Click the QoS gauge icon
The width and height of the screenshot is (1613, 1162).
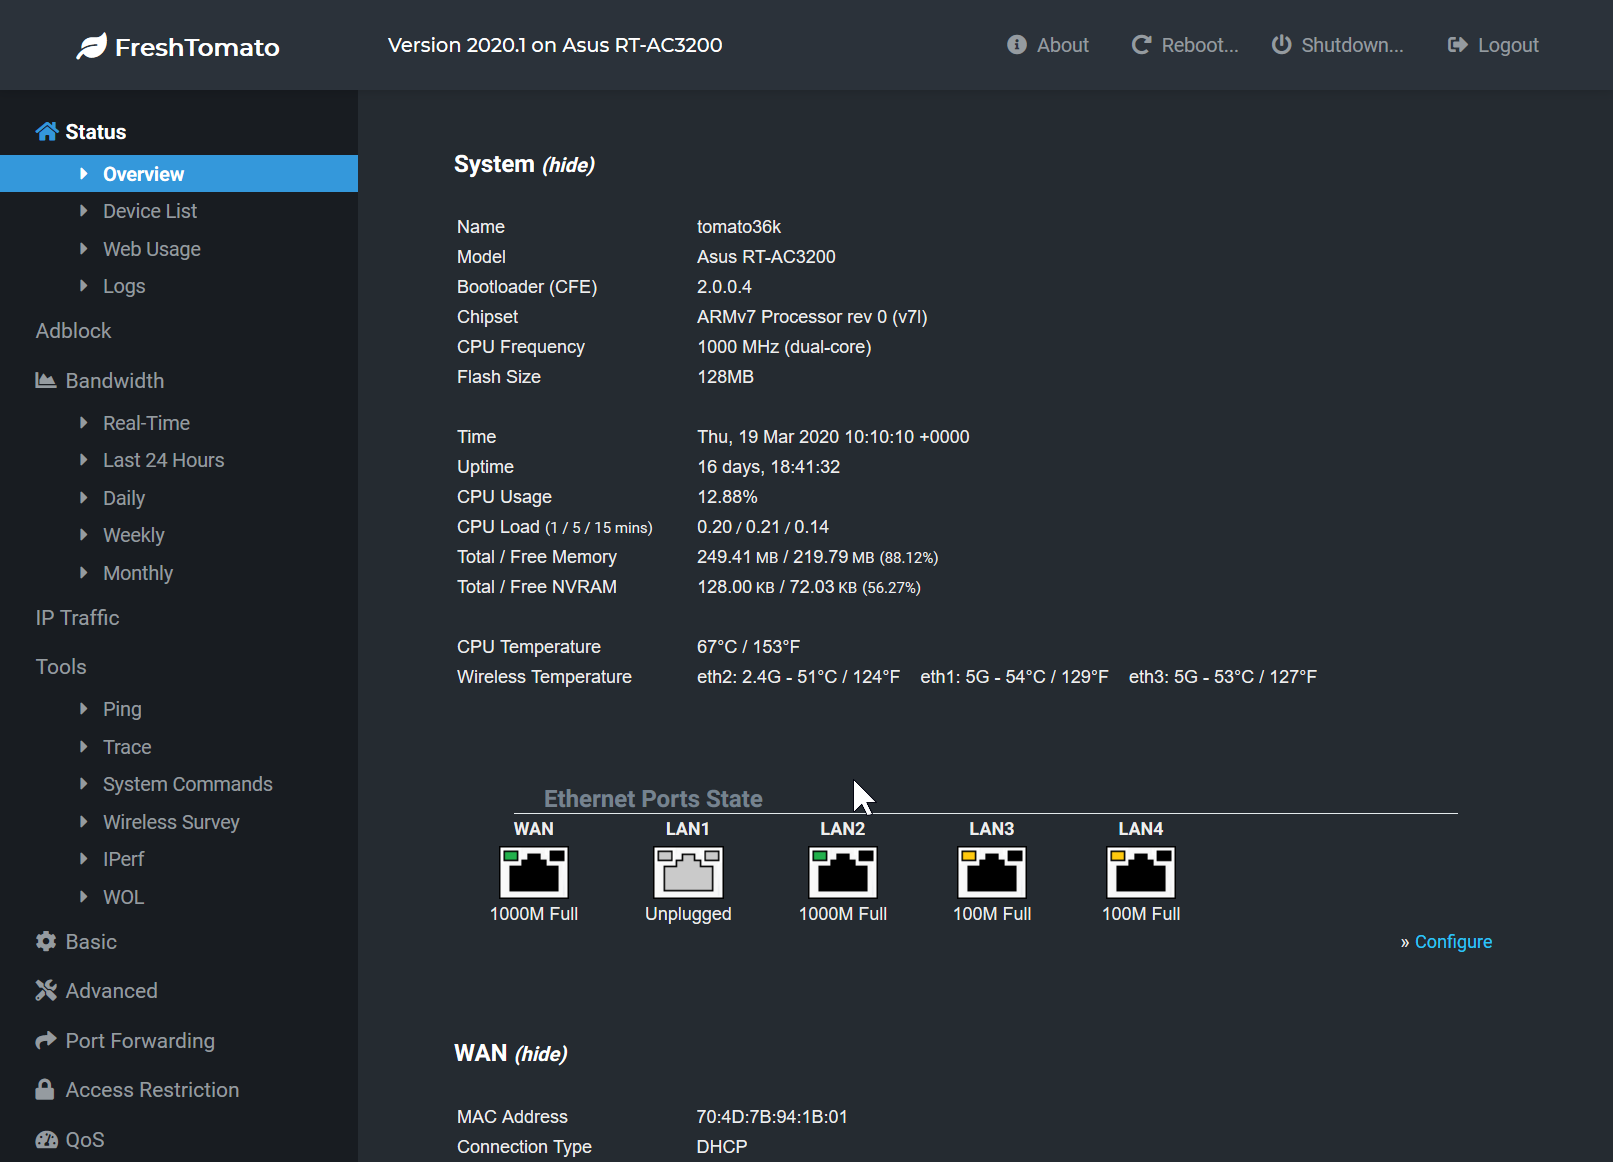pyautogui.click(x=45, y=1139)
